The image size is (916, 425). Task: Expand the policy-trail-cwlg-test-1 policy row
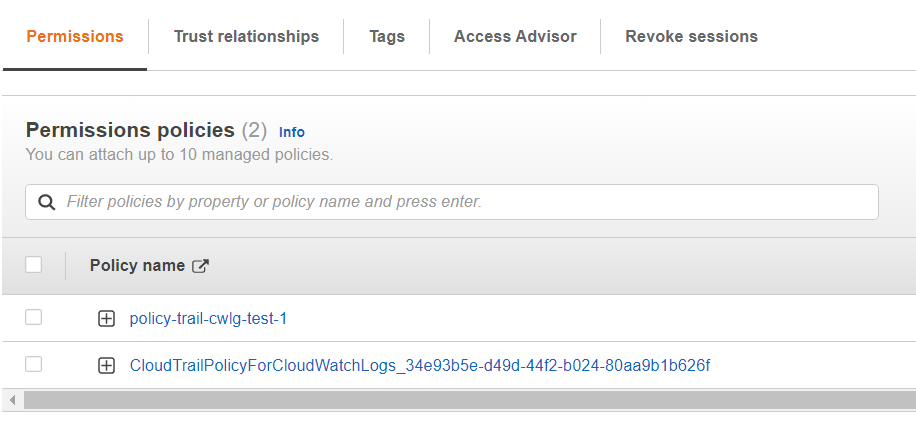[106, 319]
